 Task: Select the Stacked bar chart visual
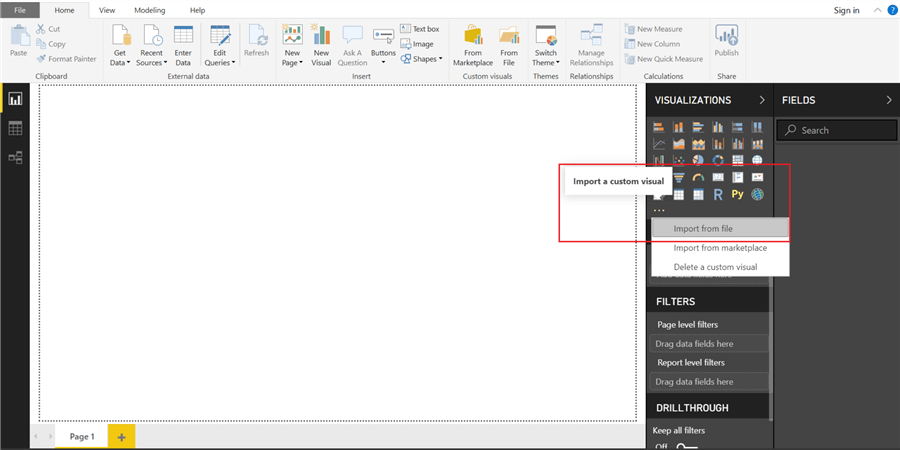tap(659, 127)
